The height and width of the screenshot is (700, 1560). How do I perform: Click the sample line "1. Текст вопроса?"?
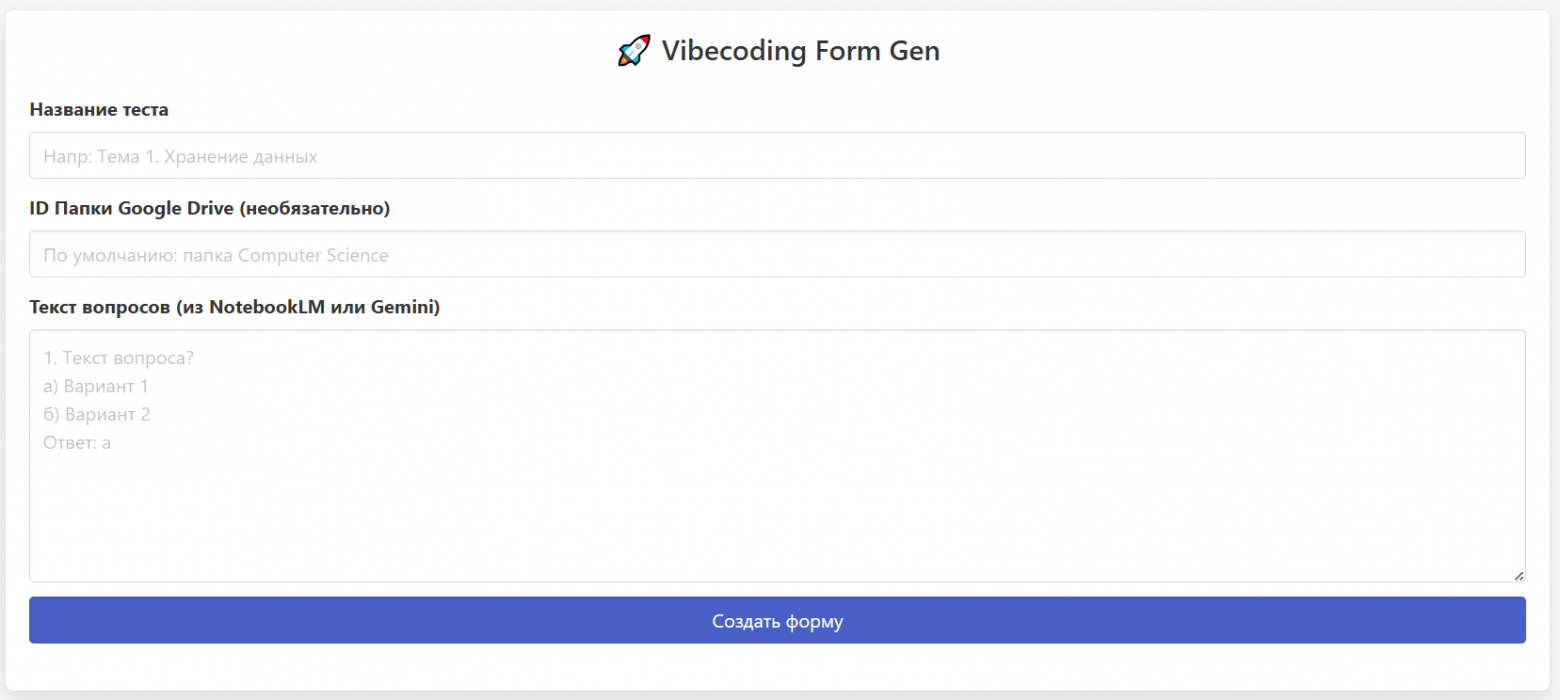pyautogui.click(x=117, y=358)
